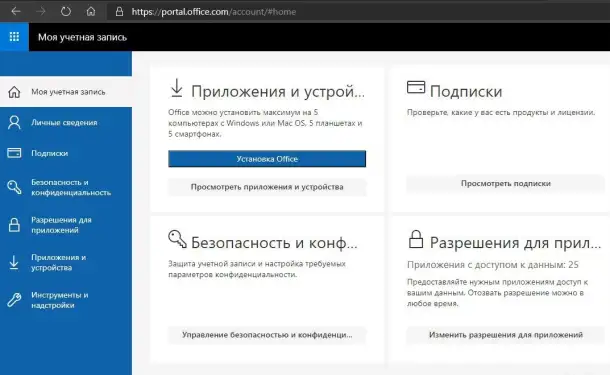Click the person icon for Личные сведения
Viewport: 610px width, 375px height.
pyautogui.click(x=14, y=123)
